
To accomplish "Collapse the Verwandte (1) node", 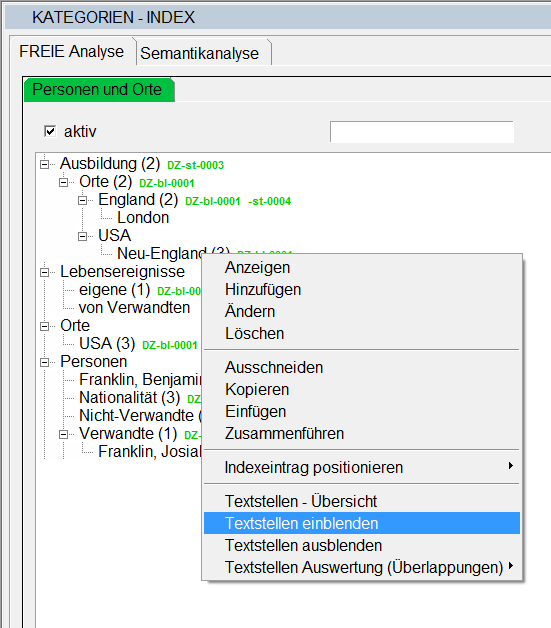I will click(63, 435).
